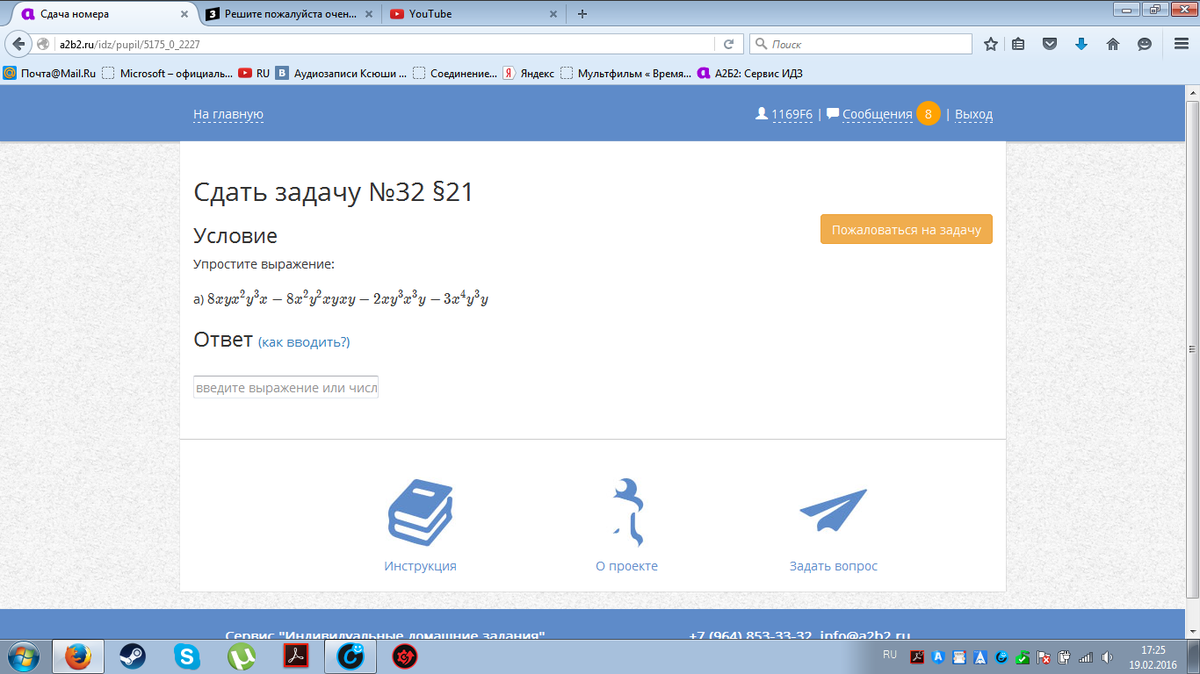
Task: Click the browser back arrow button
Action: (17, 44)
